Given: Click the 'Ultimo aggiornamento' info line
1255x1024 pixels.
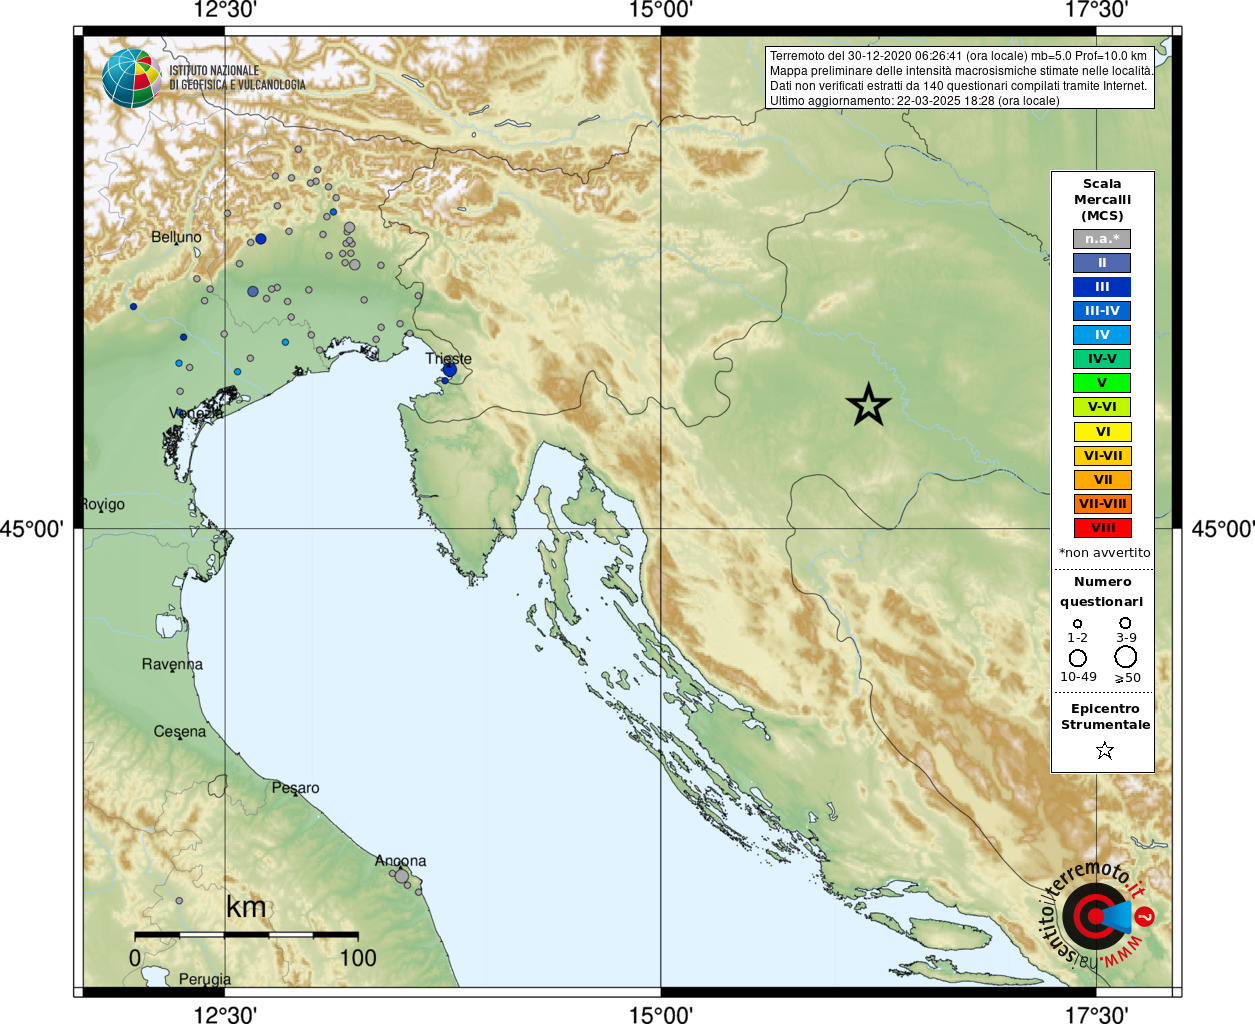Looking at the screenshot, I should [914, 101].
